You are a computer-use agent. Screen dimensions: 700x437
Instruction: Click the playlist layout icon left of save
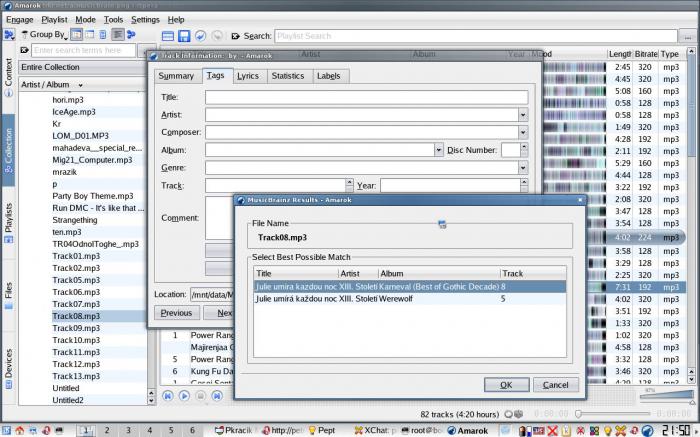(168, 36)
